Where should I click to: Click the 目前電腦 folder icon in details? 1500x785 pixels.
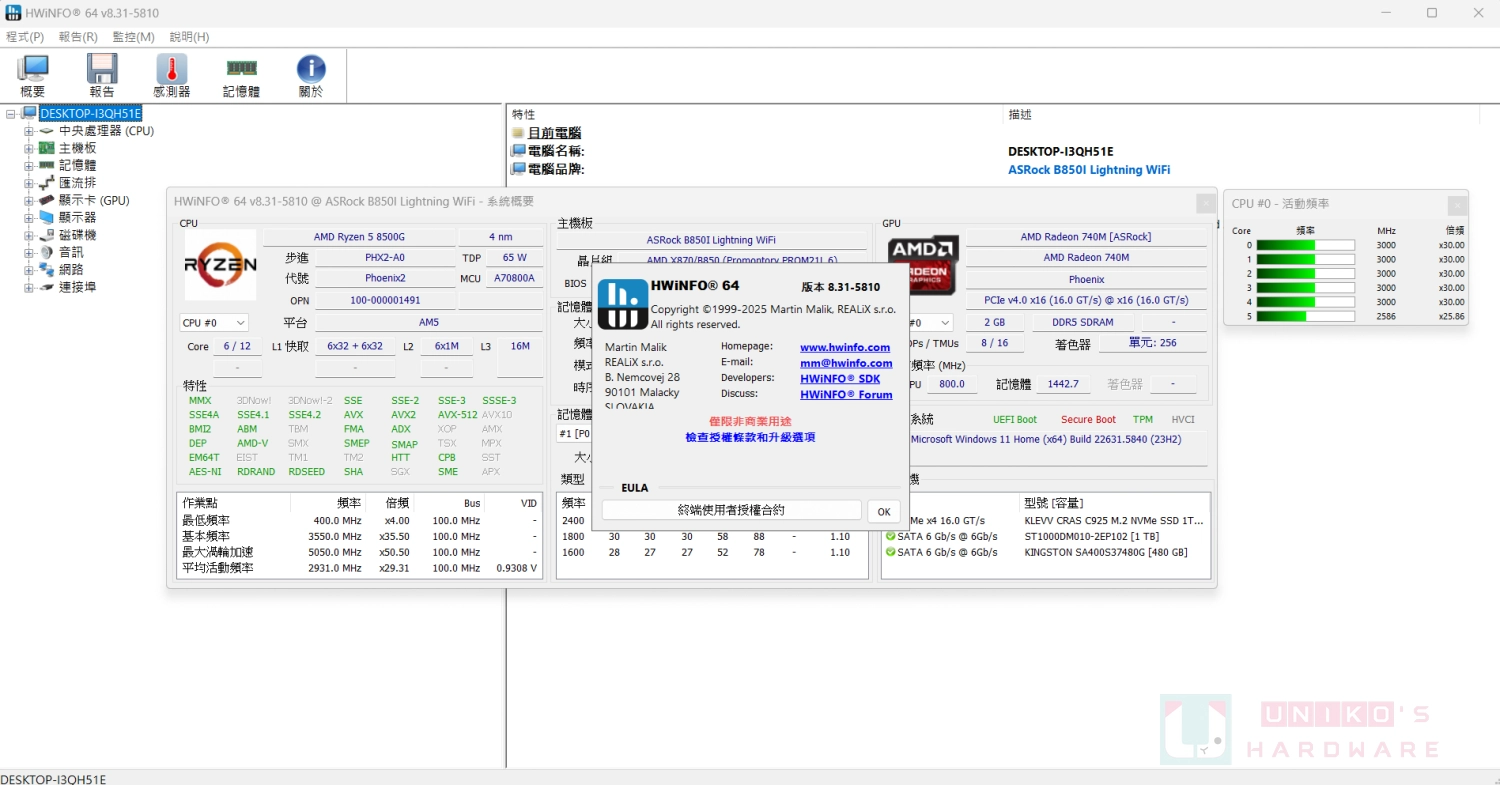pyautogui.click(x=518, y=133)
